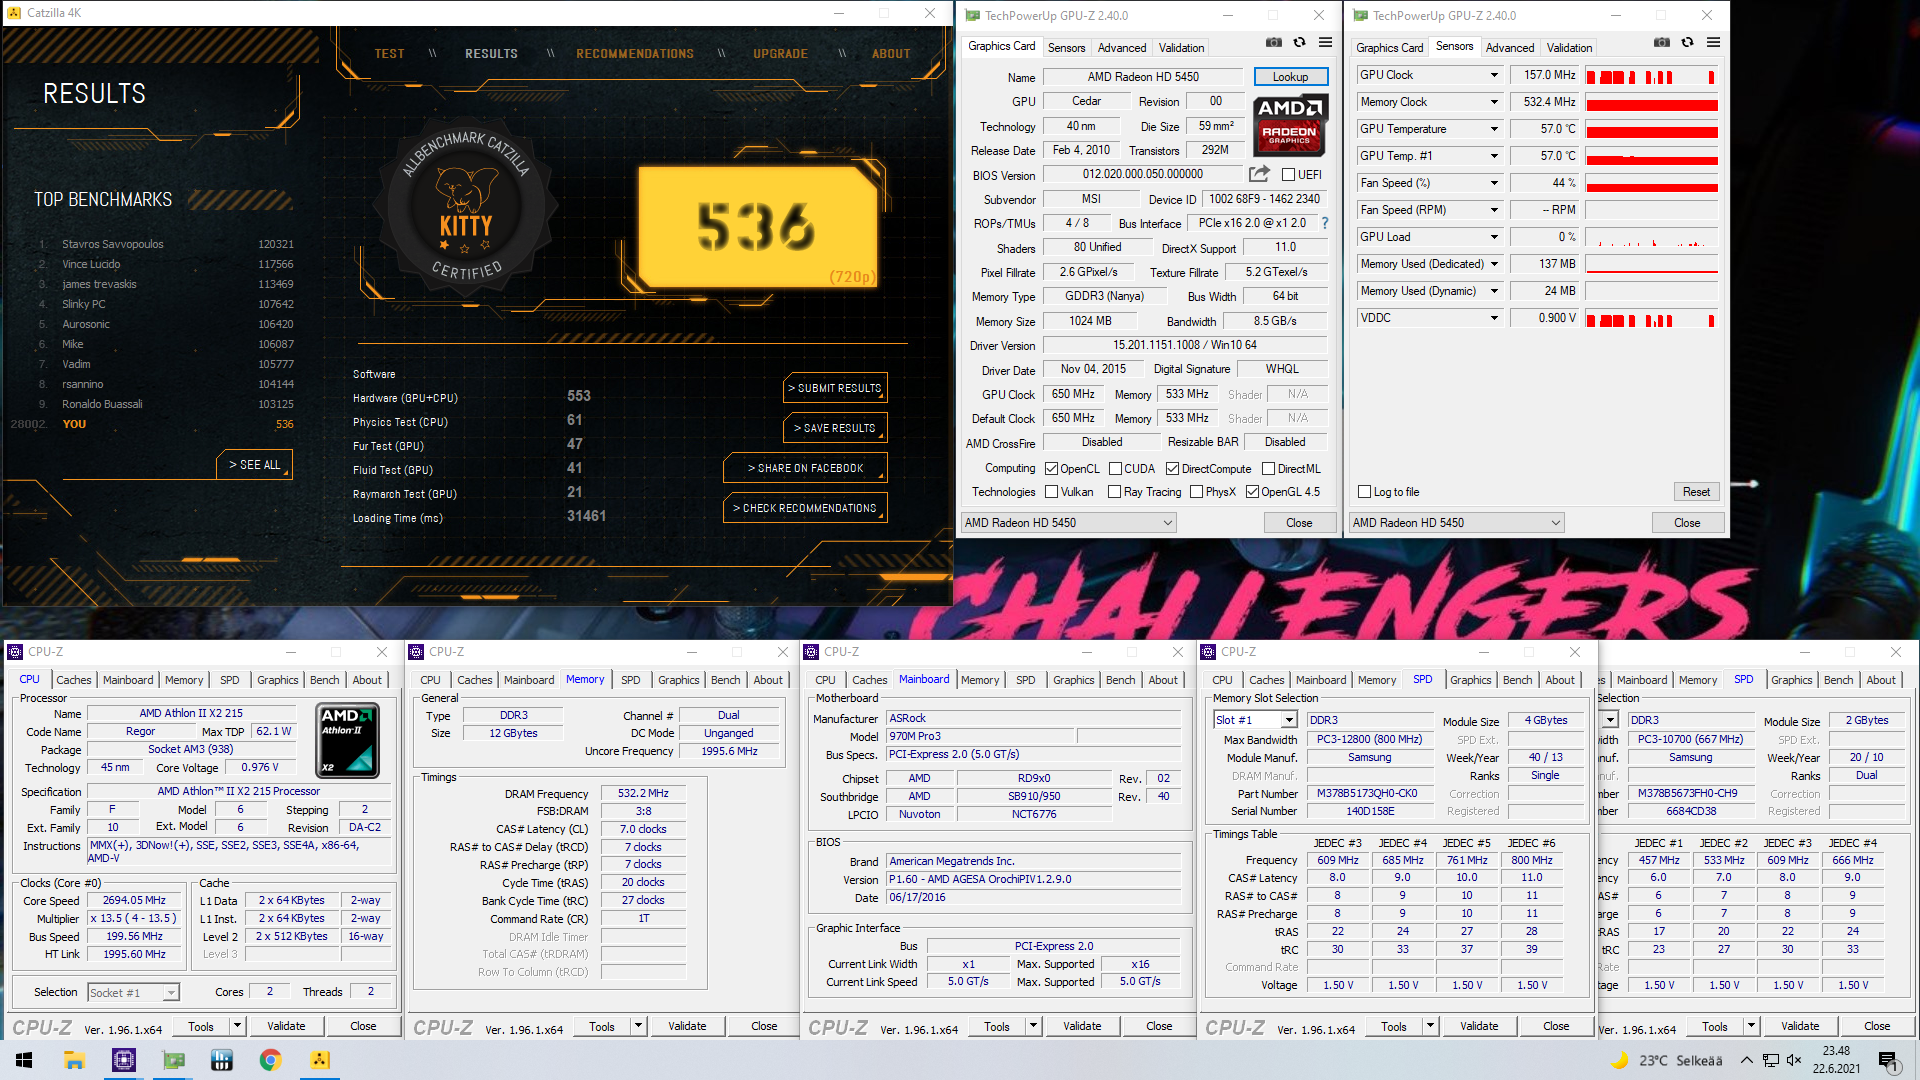Open the Validation tab in GPU-Z Sensors window
Viewport: 1920px width, 1080px height.
coord(1569,48)
